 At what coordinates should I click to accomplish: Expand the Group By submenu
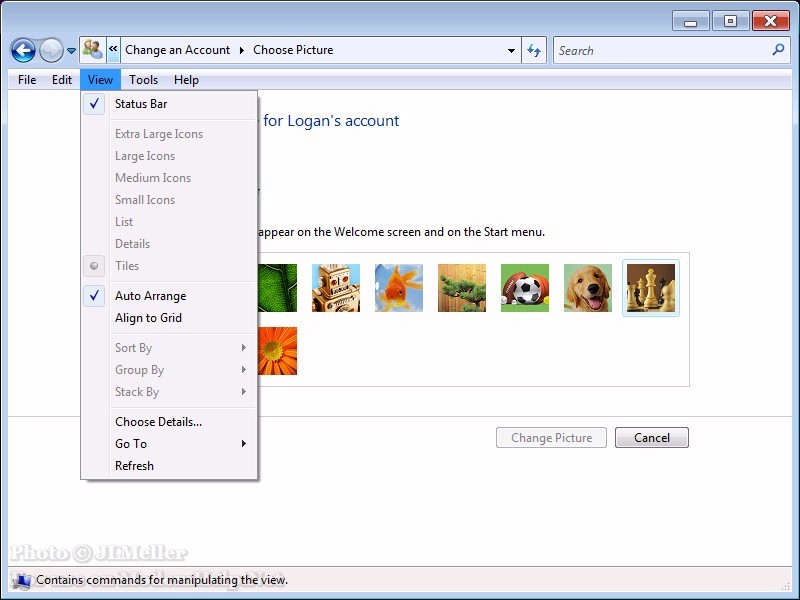(169, 370)
